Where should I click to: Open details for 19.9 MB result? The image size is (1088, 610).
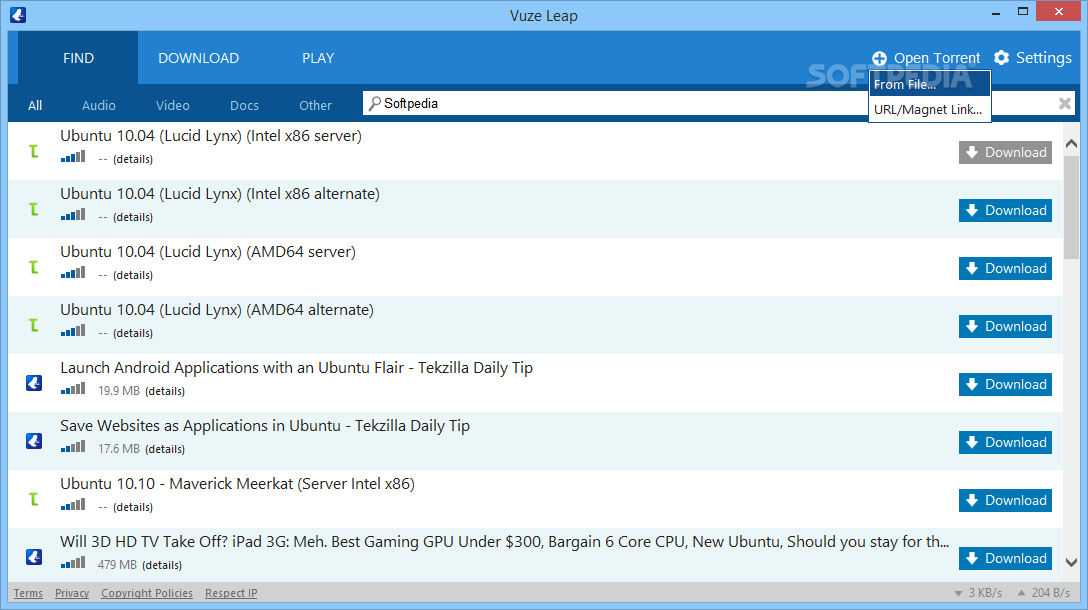click(x=165, y=391)
